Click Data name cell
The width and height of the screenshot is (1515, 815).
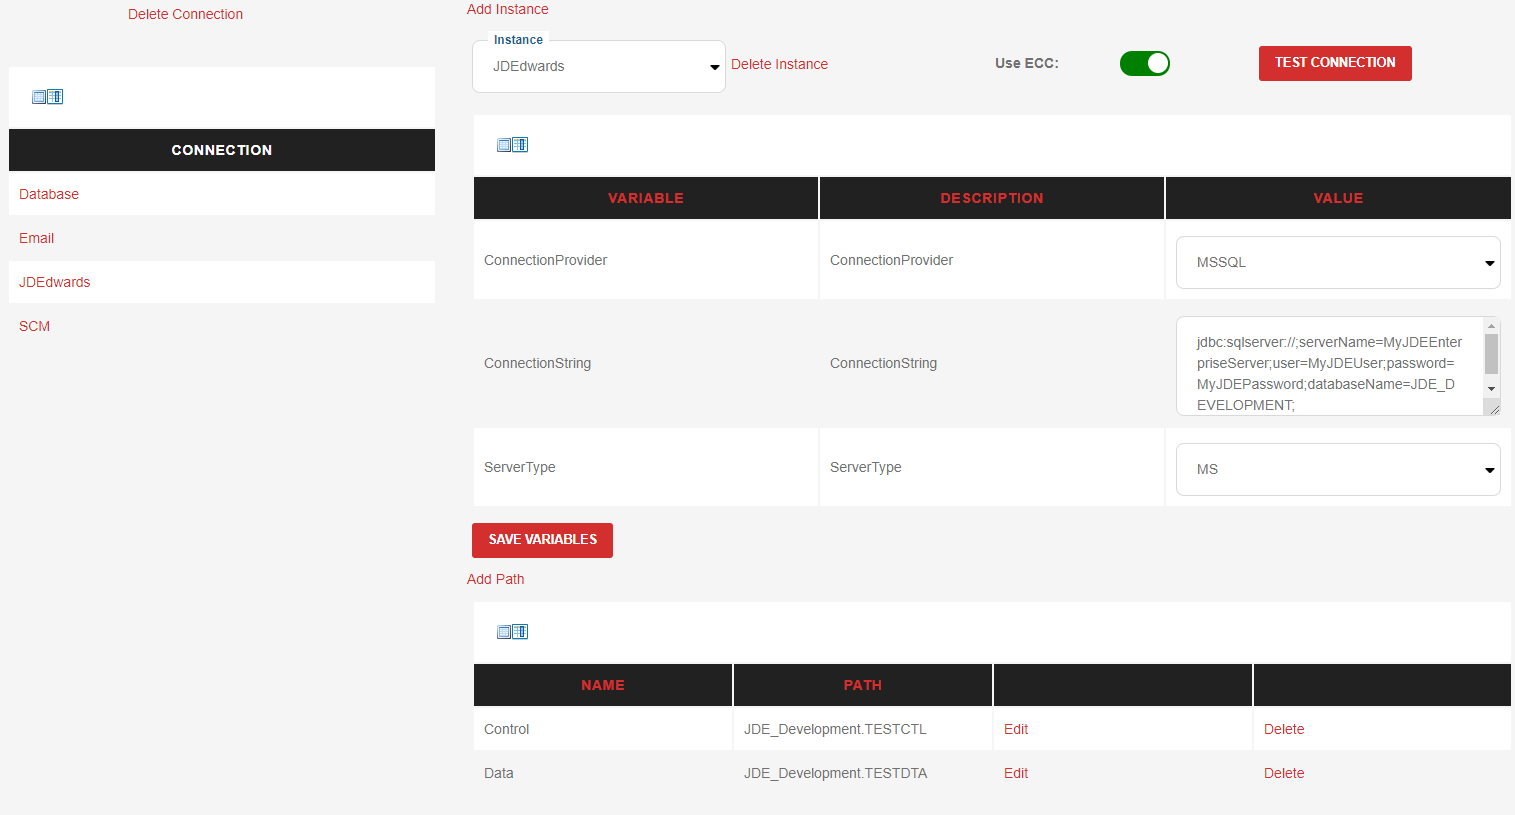coord(603,773)
